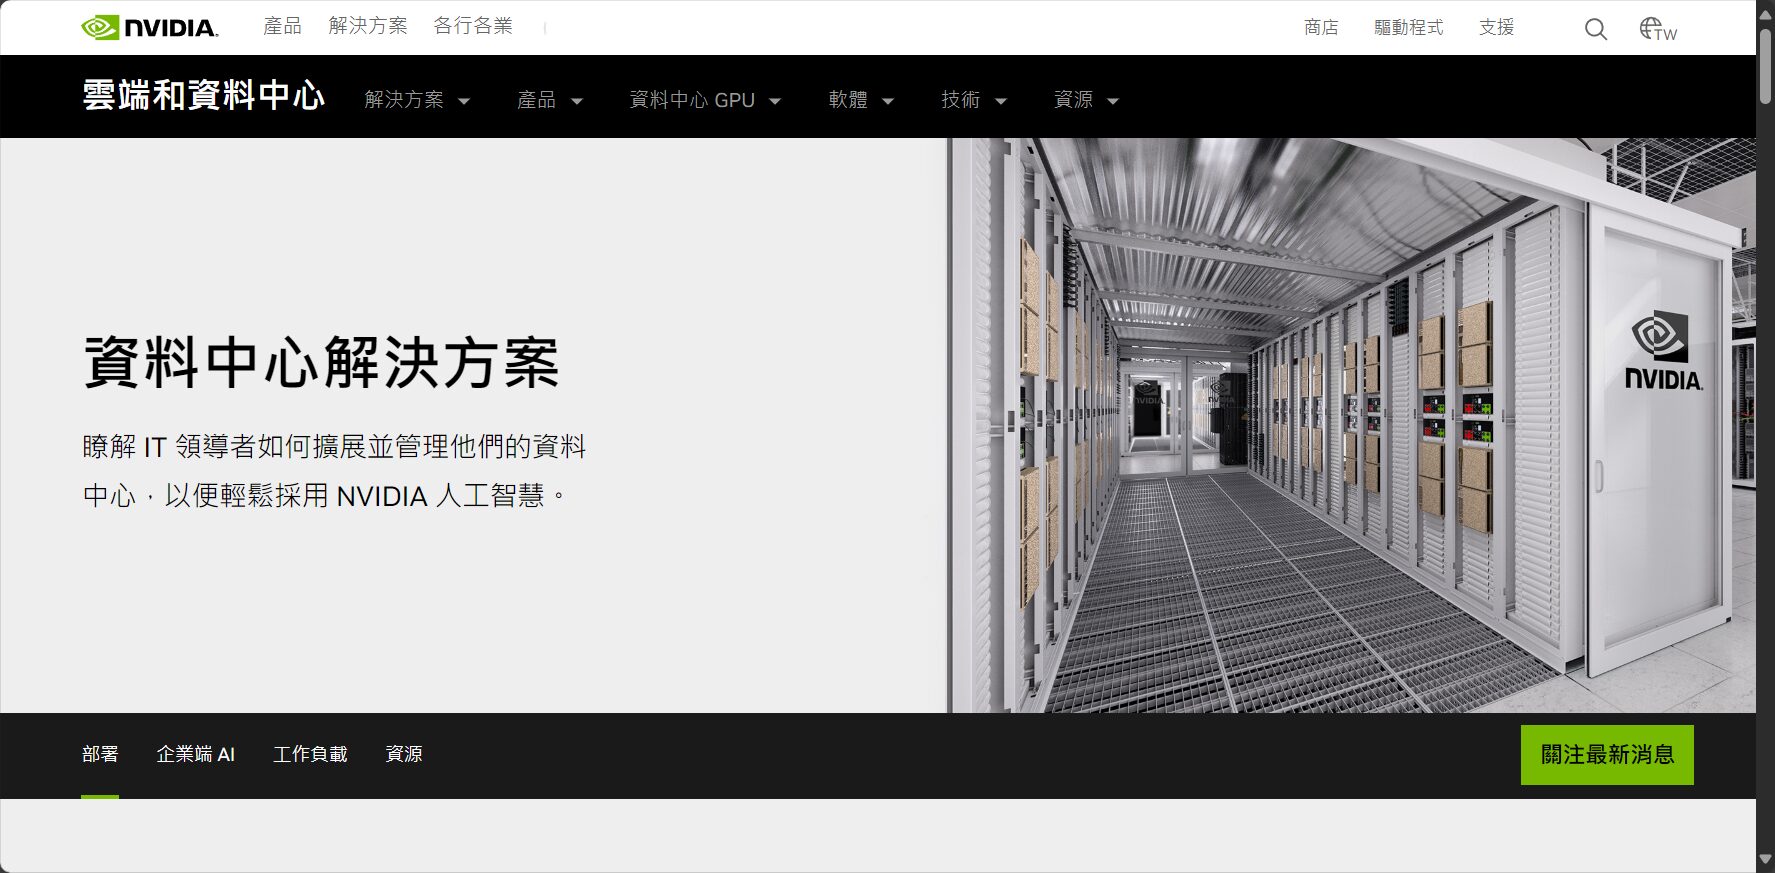Expand the 解決方案 dropdown in black bar

pos(417,100)
